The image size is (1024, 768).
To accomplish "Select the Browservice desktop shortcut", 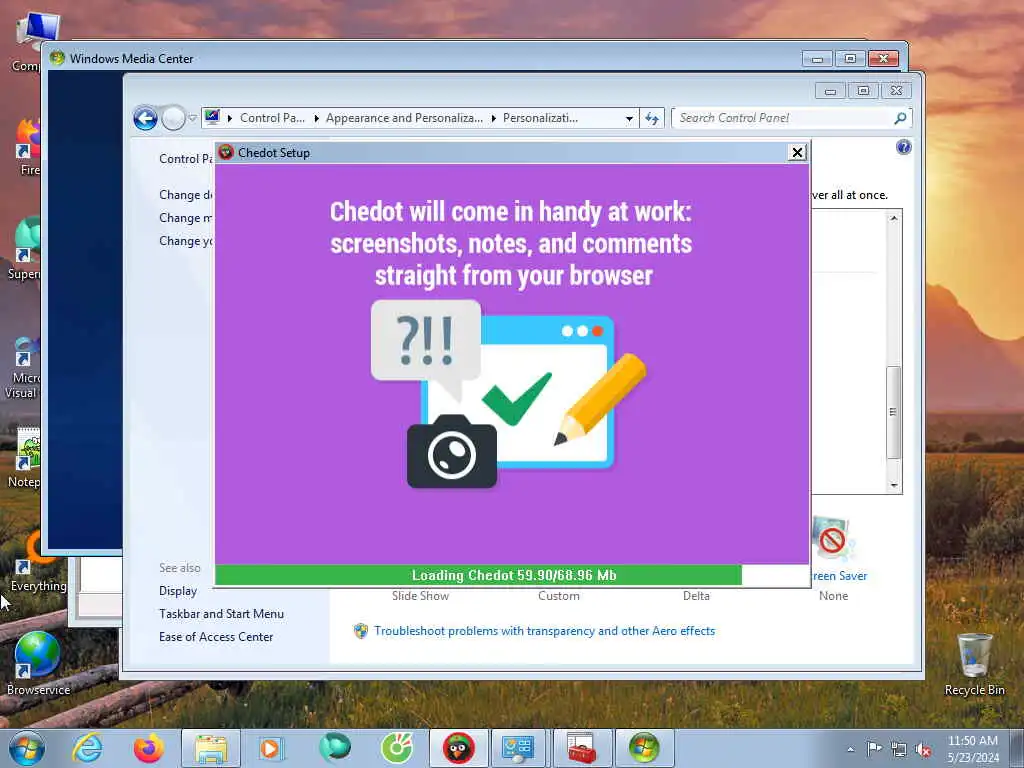I will [38, 664].
